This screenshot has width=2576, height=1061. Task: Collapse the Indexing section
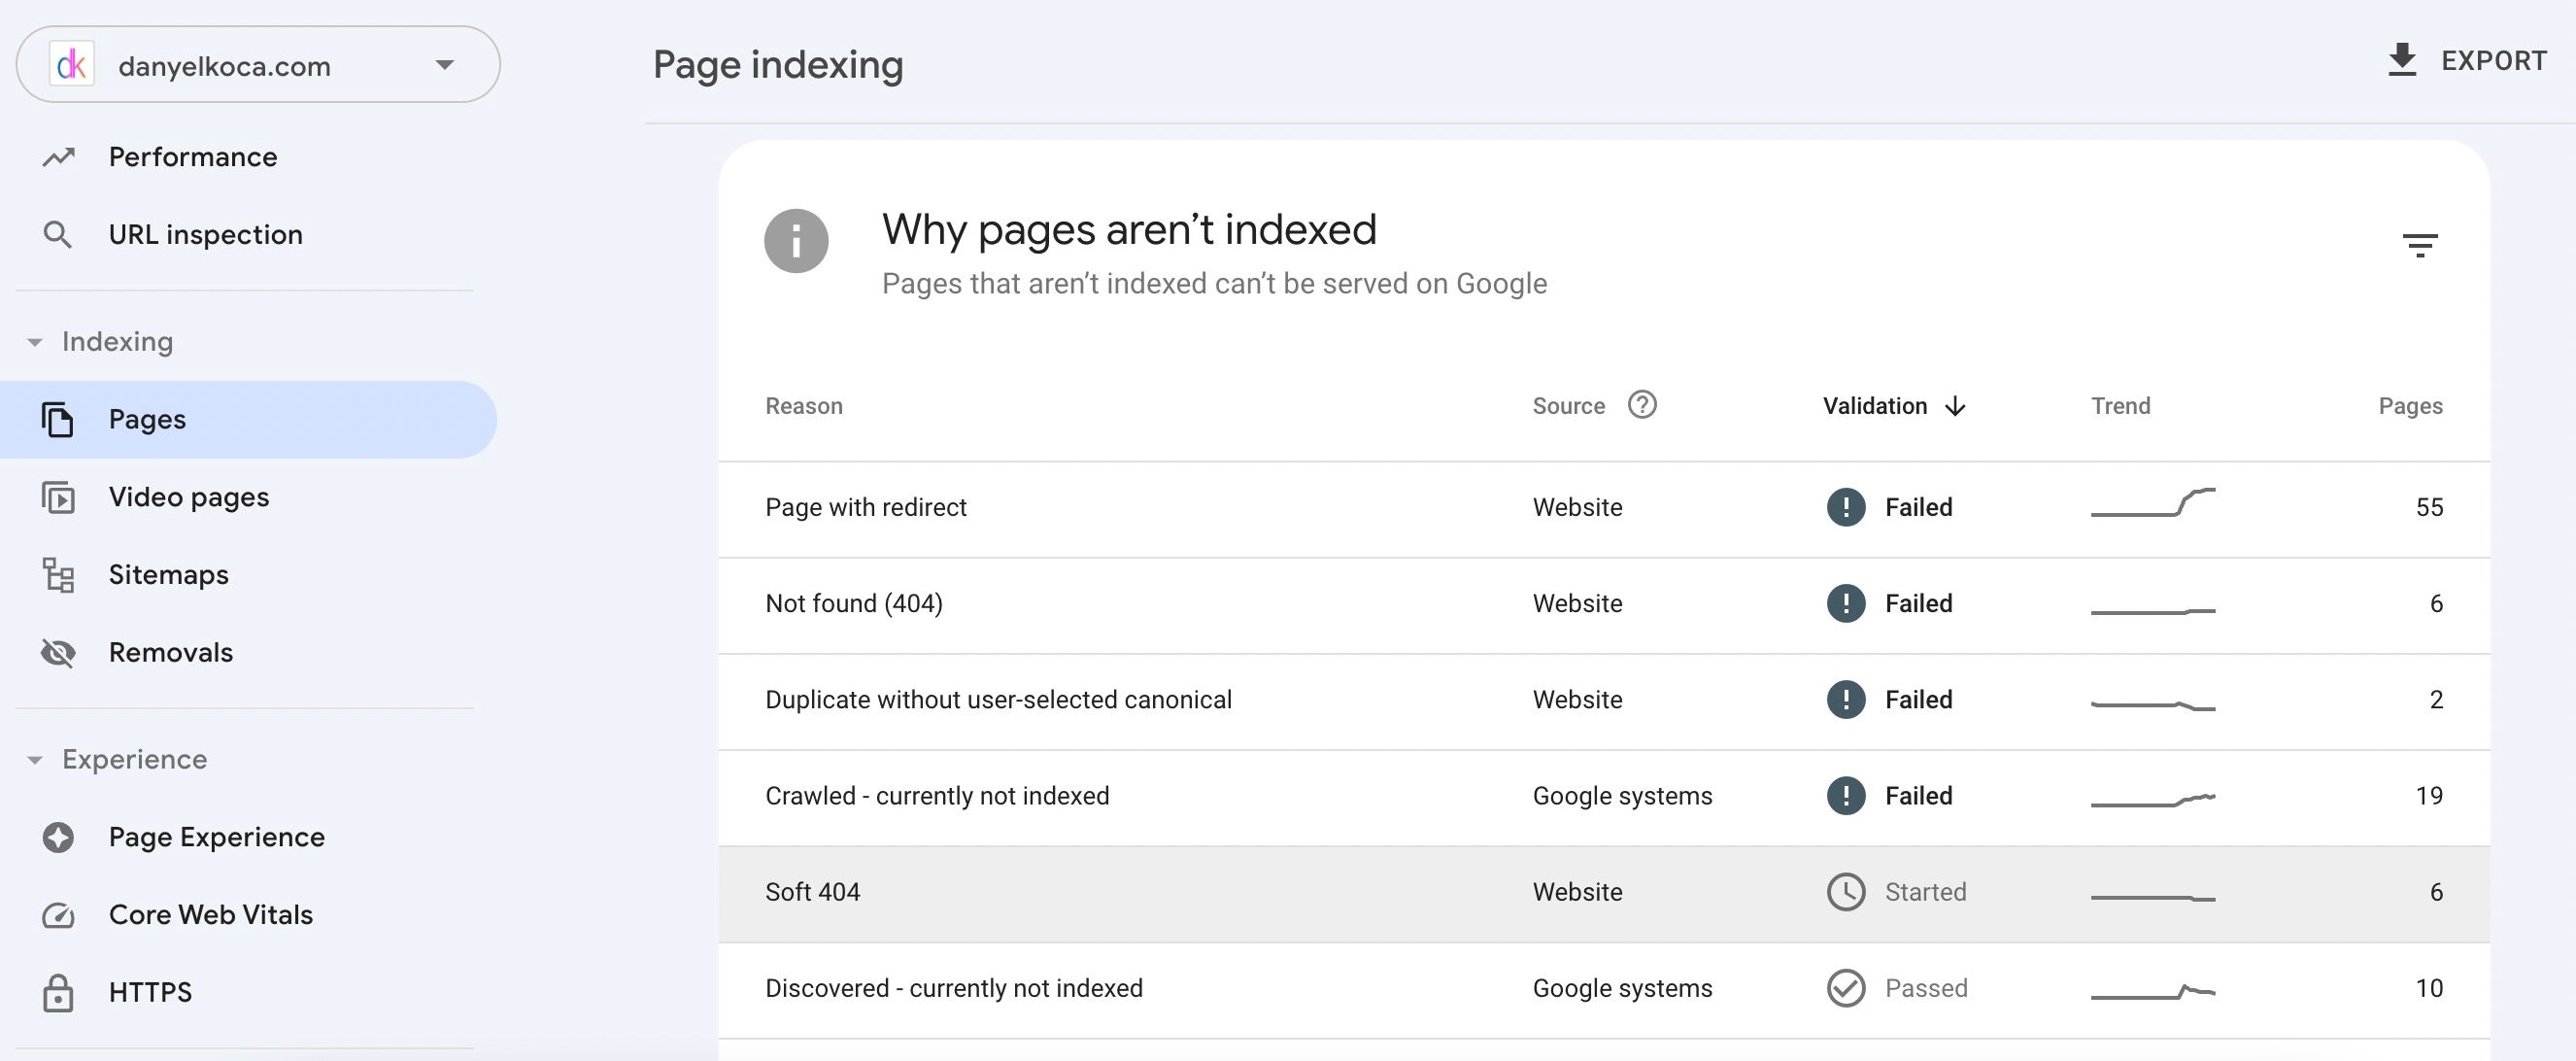[x=36, y=341]
